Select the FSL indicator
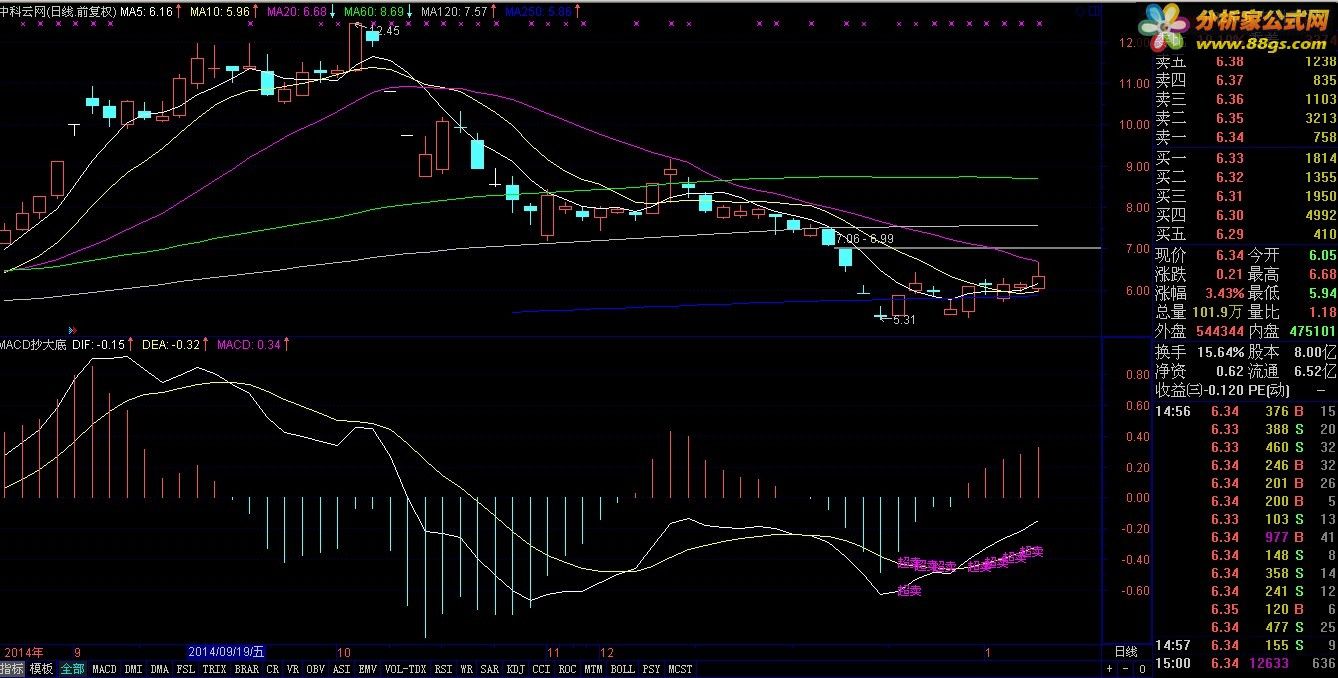This screenshot has height=678, width=1338. coord(186,669)
